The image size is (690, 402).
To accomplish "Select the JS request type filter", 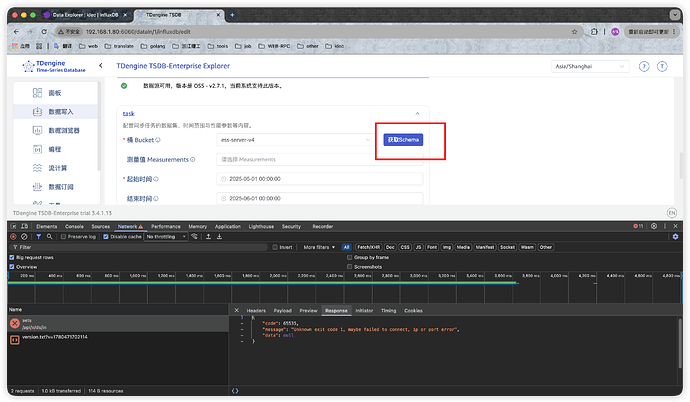I will click(418, 247).
